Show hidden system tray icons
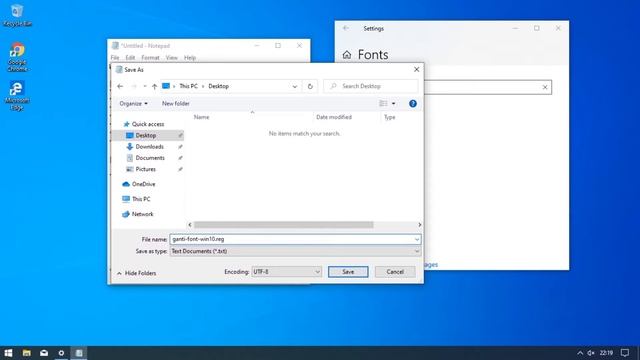 click(x=580, y=353)
